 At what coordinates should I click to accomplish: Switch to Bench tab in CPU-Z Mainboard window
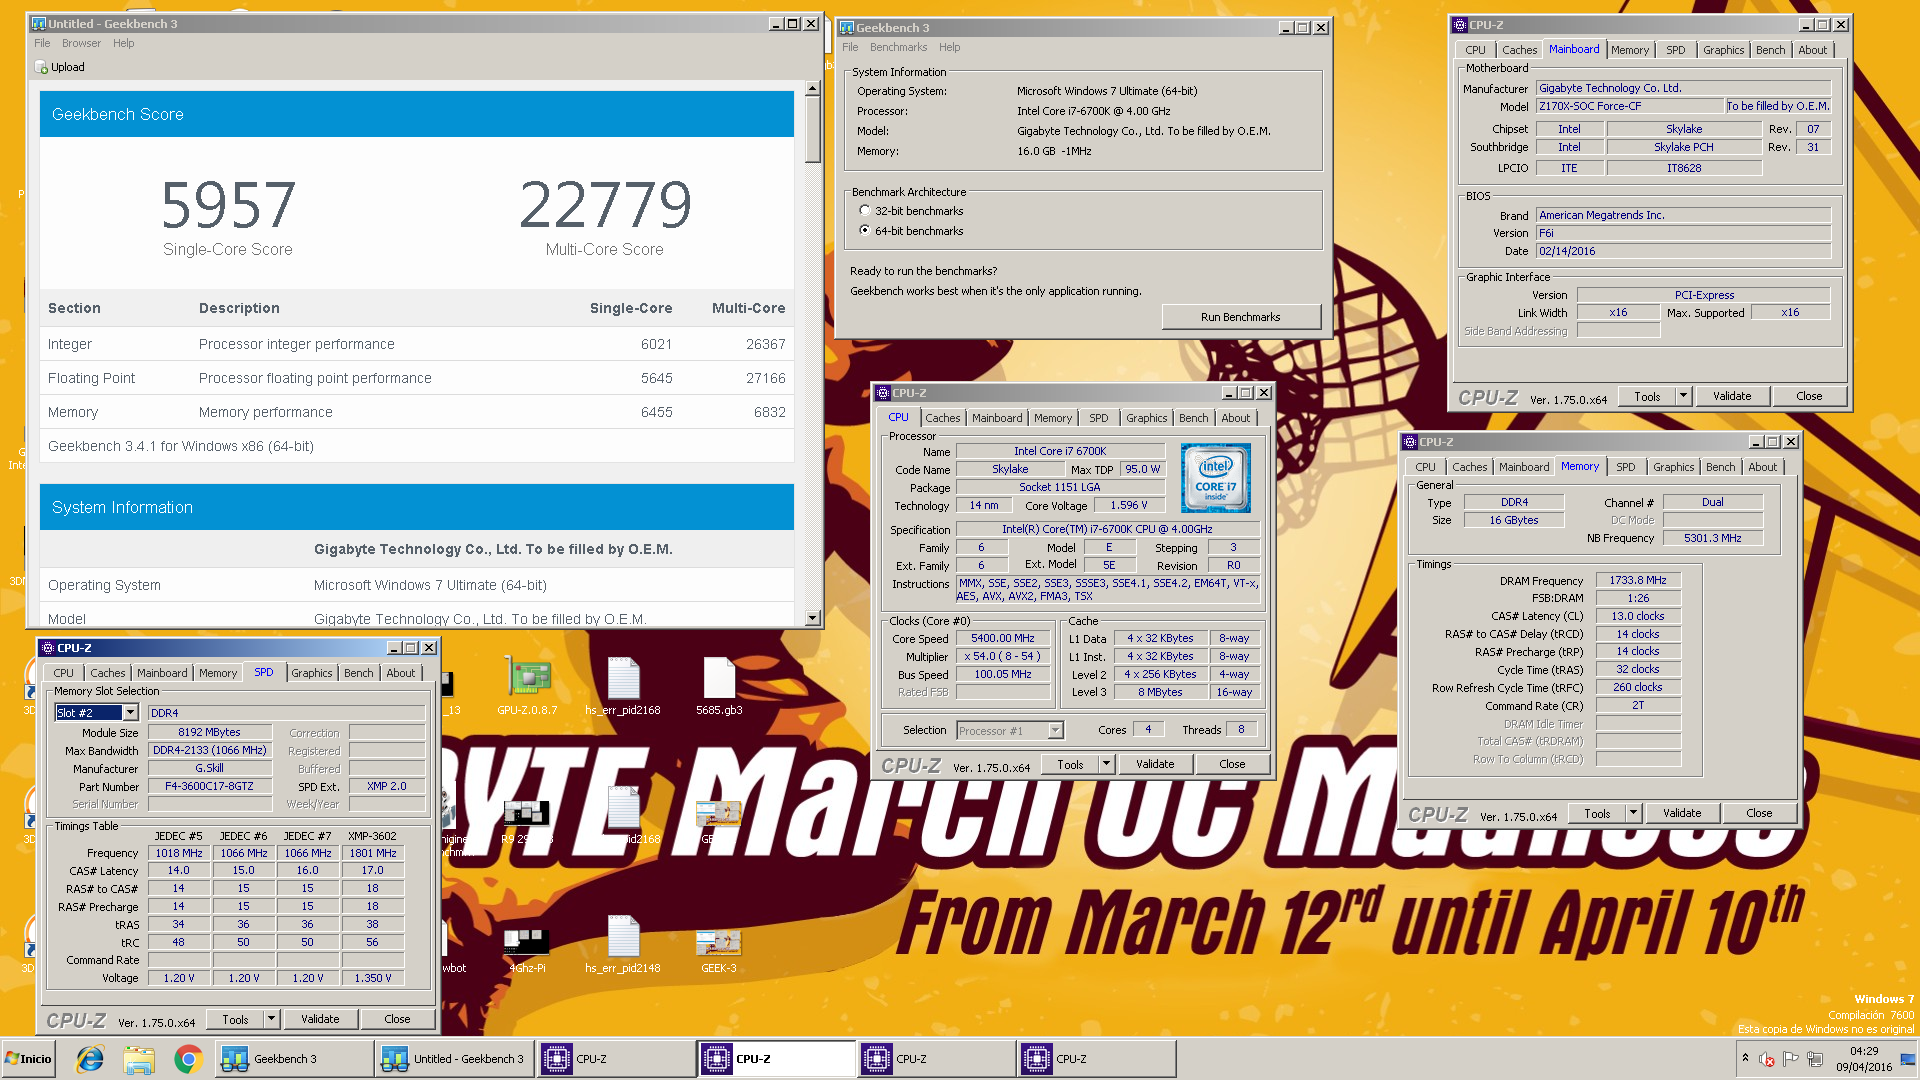(1770, 50)
